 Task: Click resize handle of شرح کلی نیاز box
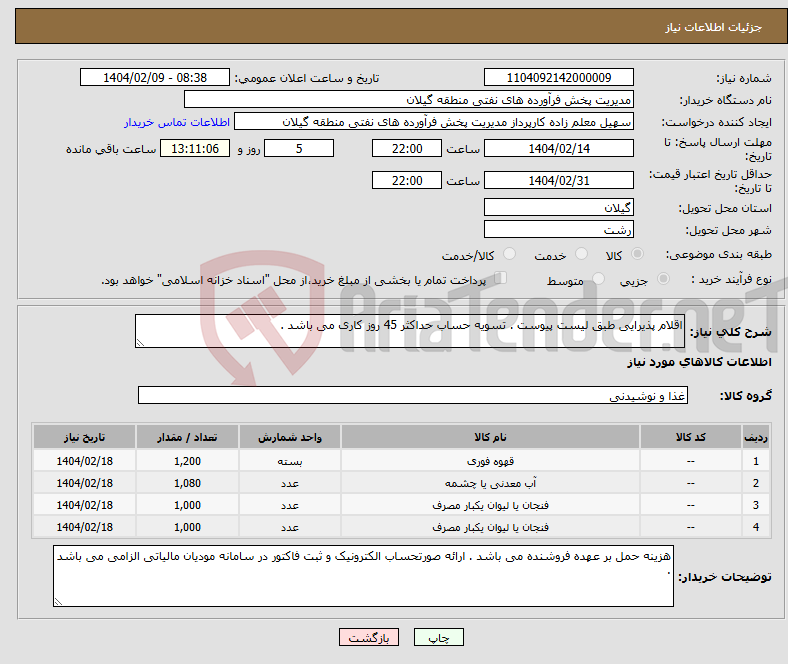pyautogui.click(x=141, y=343)
